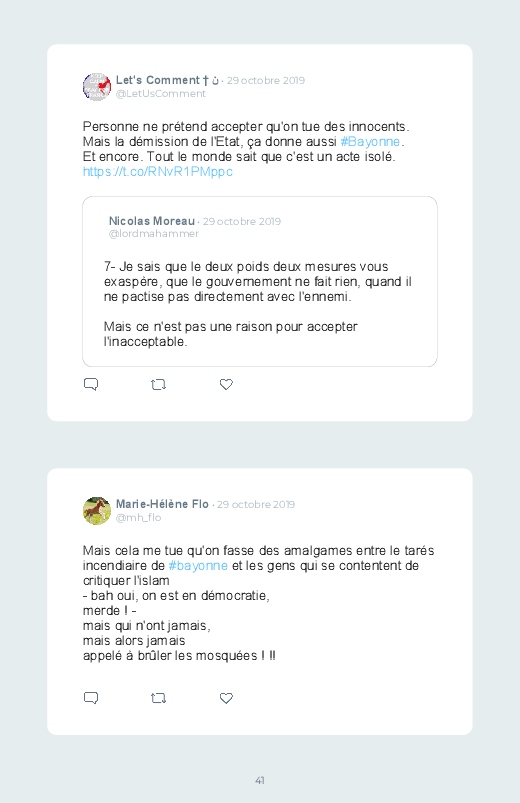The width and height of the screenshot is (520, 803).
Task: Click reply icon on Let's Comment tweet
Action: [x=91, y=384]
